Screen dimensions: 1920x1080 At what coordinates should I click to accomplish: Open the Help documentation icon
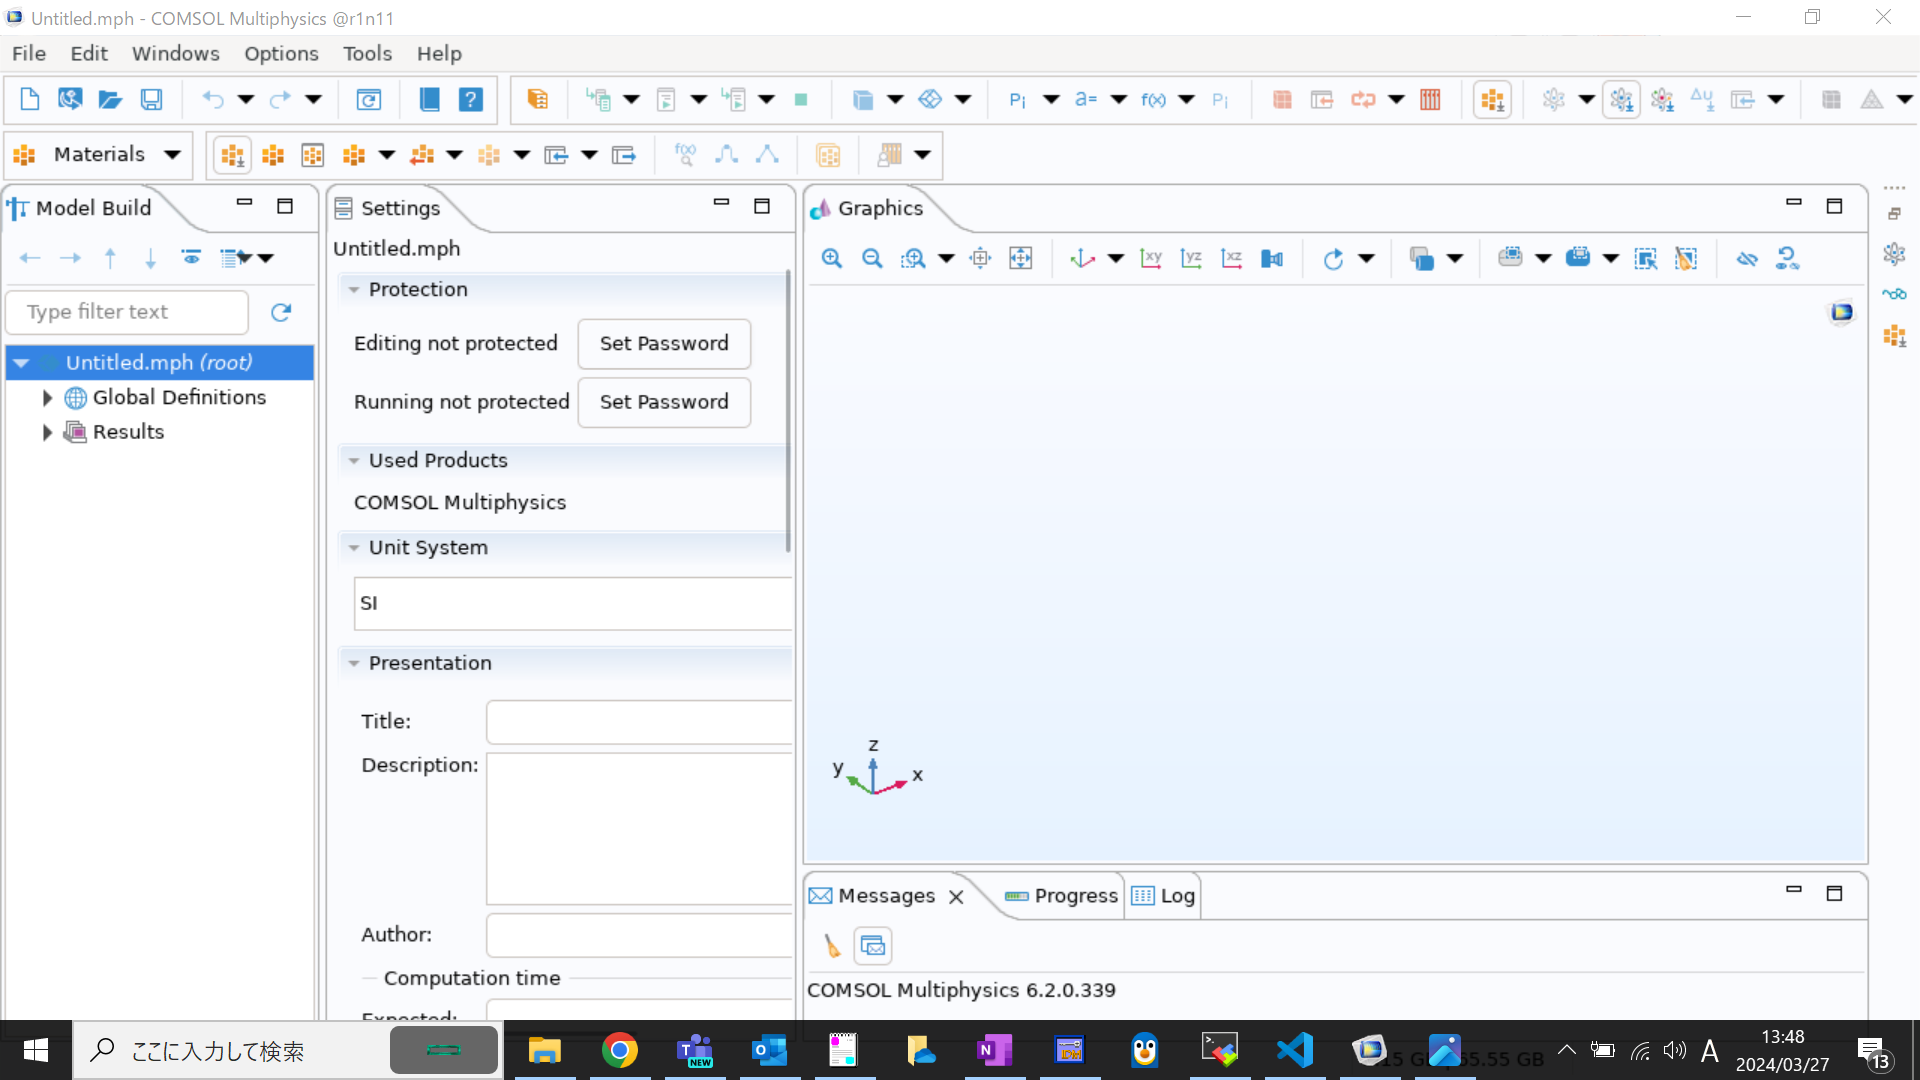point(471,99)
